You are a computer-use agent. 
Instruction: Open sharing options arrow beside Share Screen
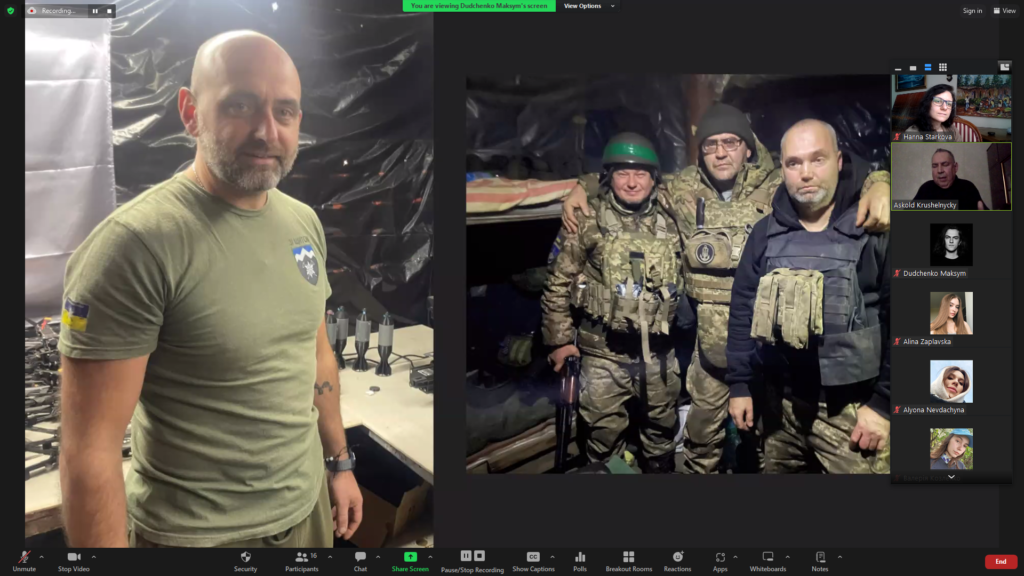(430, 557)
